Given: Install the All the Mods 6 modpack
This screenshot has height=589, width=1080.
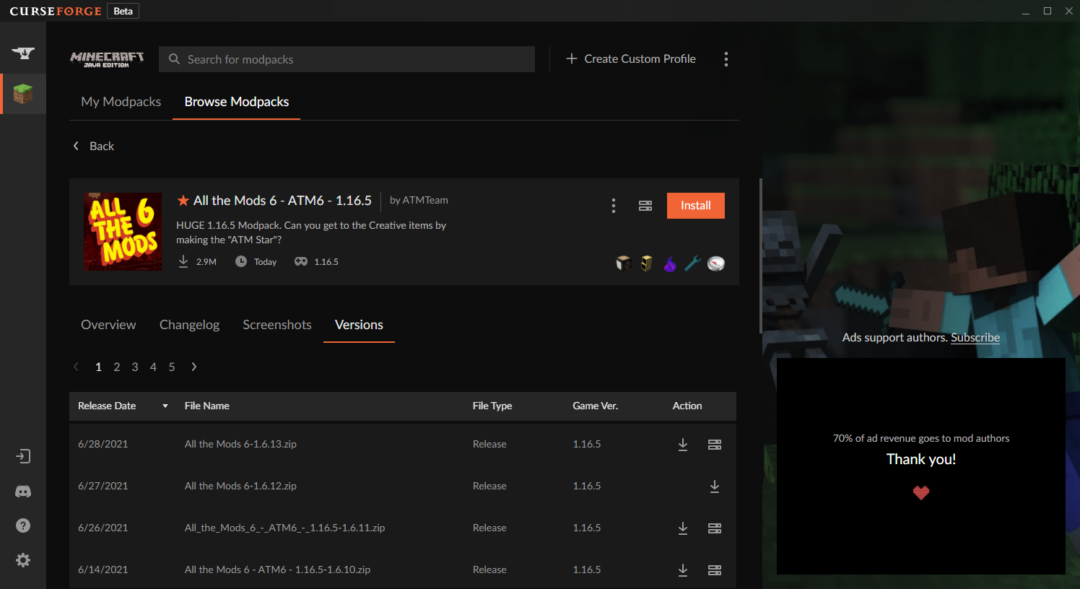Looking at the screenshot, I should click(696, 205).
